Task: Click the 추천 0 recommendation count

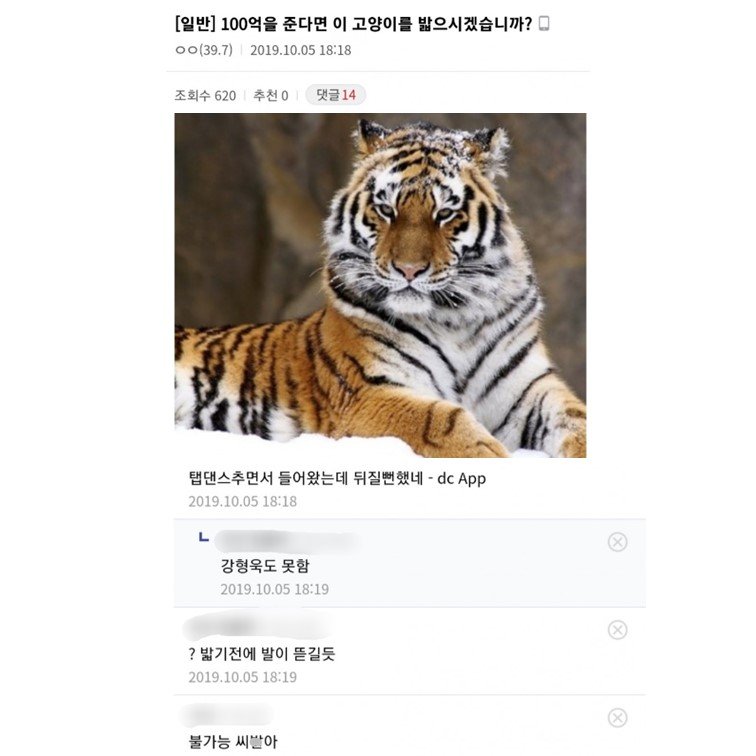Action: click(270, 95)
